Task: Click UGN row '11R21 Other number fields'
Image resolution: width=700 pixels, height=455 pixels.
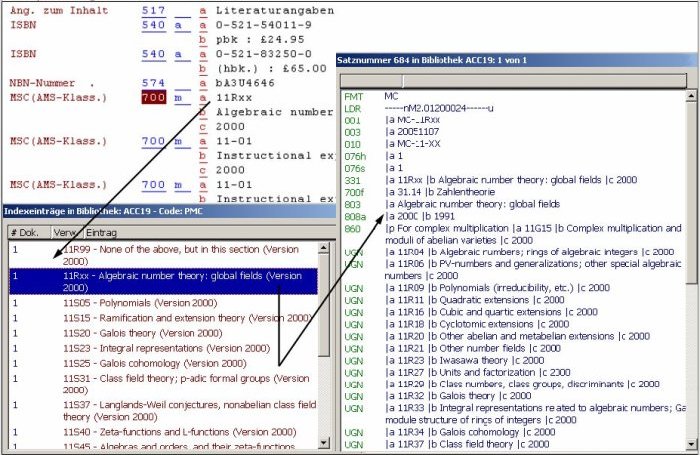Action: pos(513,348)
